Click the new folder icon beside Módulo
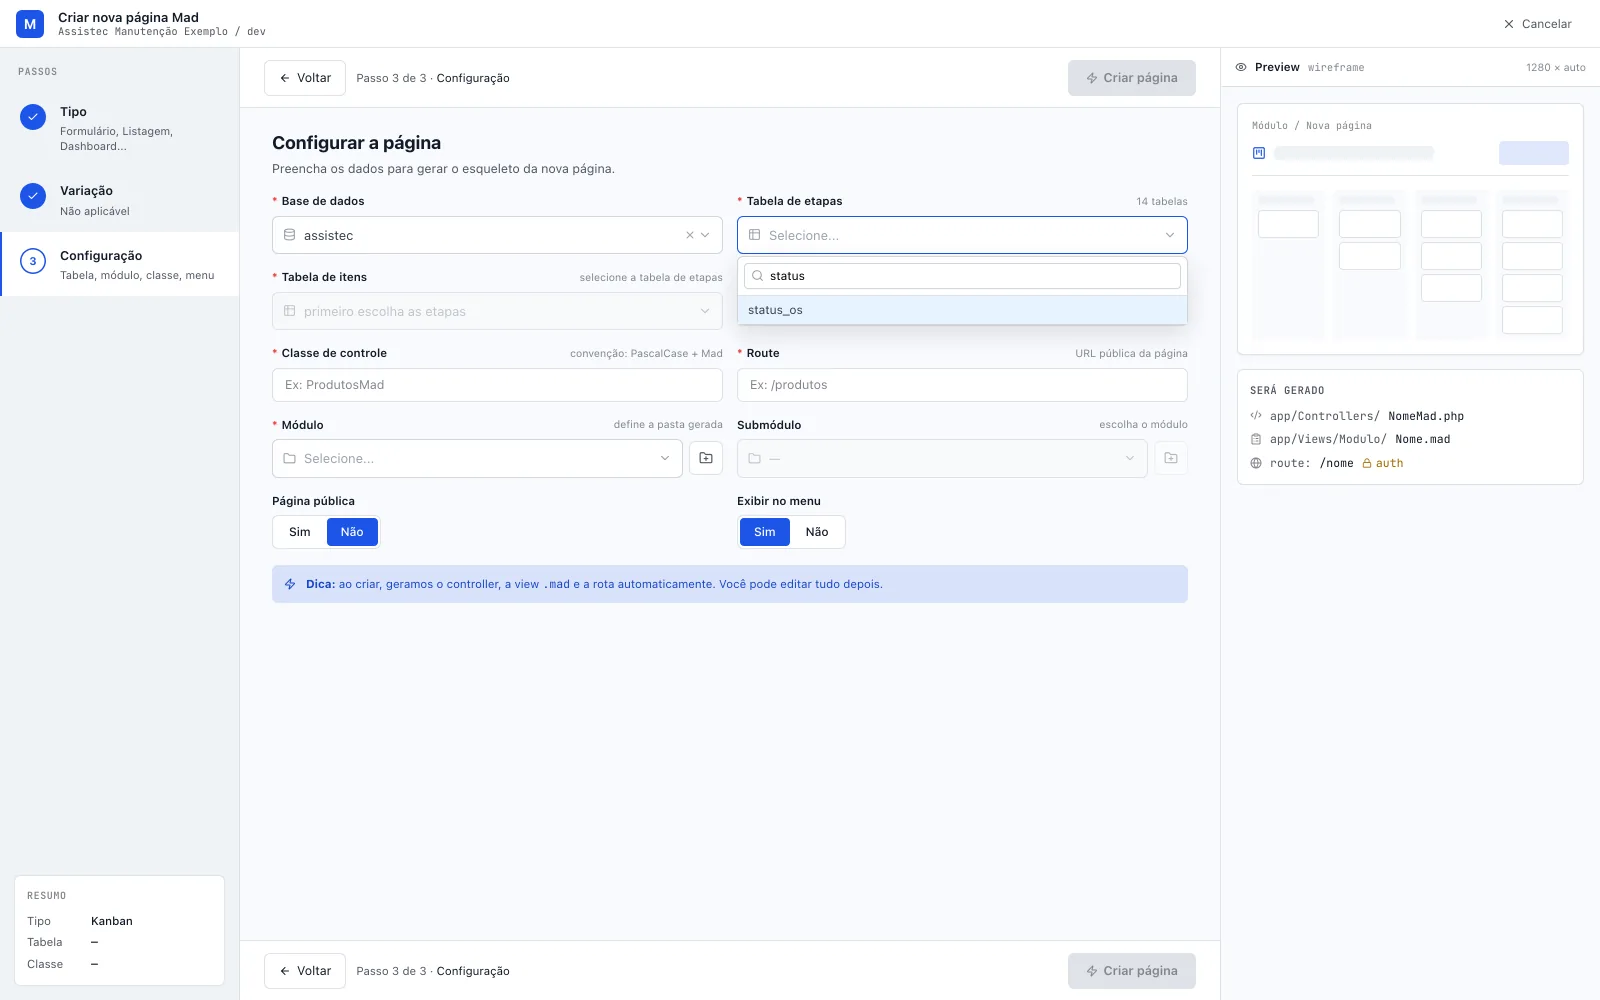This screenshot has height=1000, width=1600. [706, 458]
